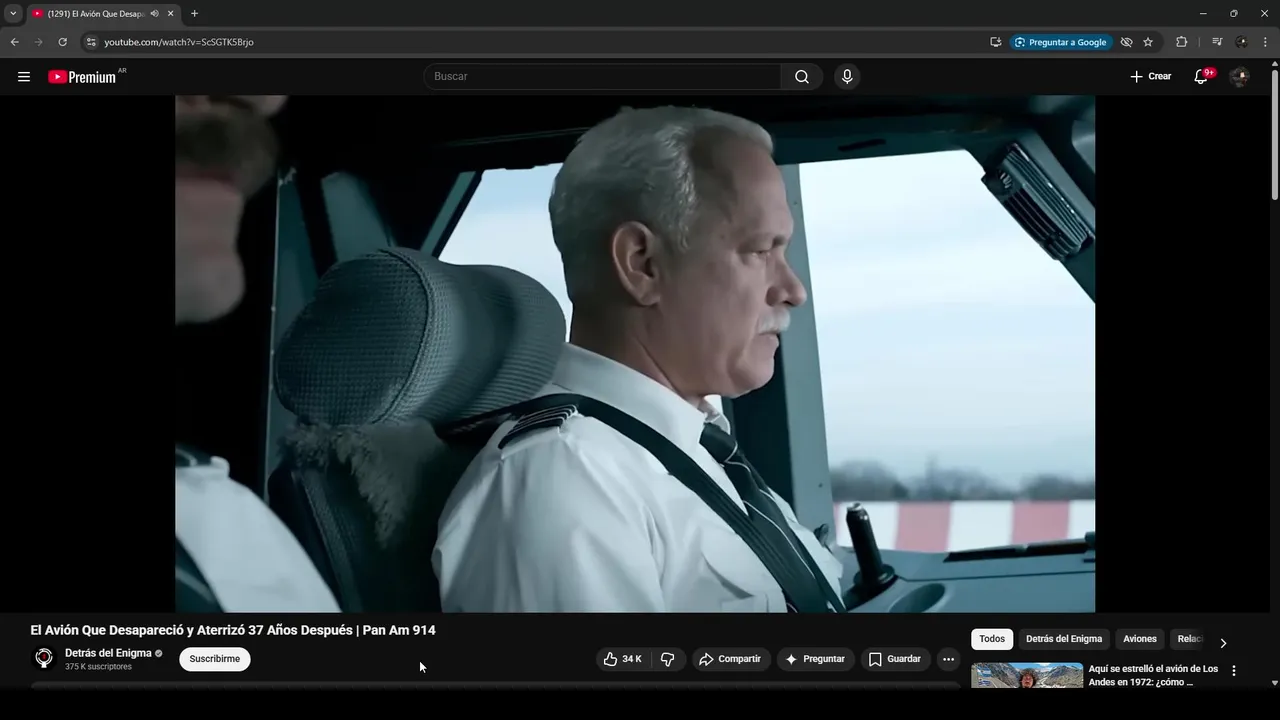
Task: Click the channel avatar of Detrás del Enigma
Action: tap(44, 658)
